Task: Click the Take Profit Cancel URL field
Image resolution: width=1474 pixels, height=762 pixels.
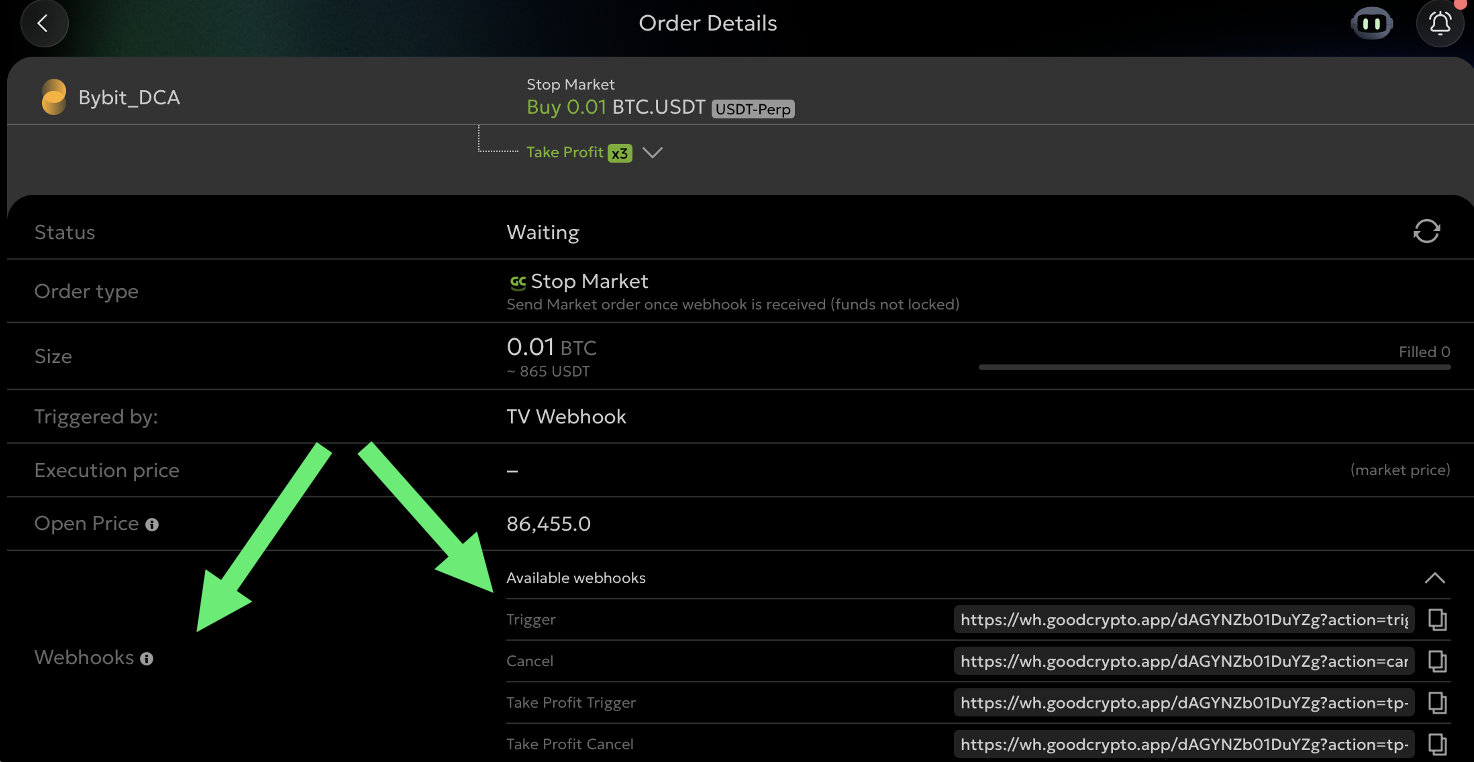Action: (1184, 744)
